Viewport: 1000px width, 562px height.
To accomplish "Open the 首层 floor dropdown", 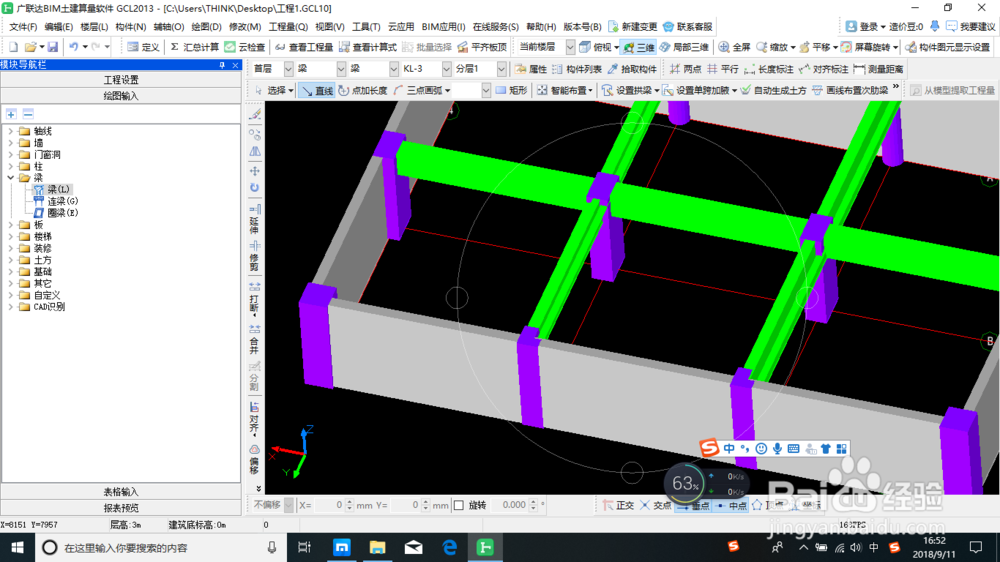I will tap(288, 69).
